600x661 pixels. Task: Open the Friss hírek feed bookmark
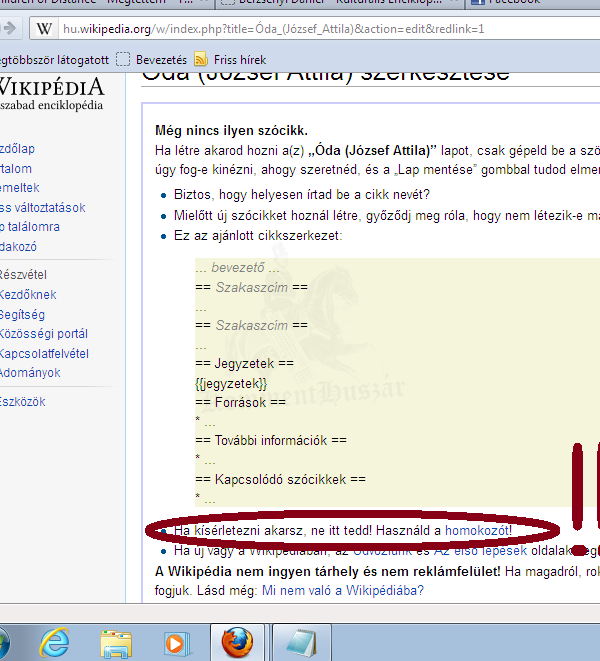click(231, 59)
